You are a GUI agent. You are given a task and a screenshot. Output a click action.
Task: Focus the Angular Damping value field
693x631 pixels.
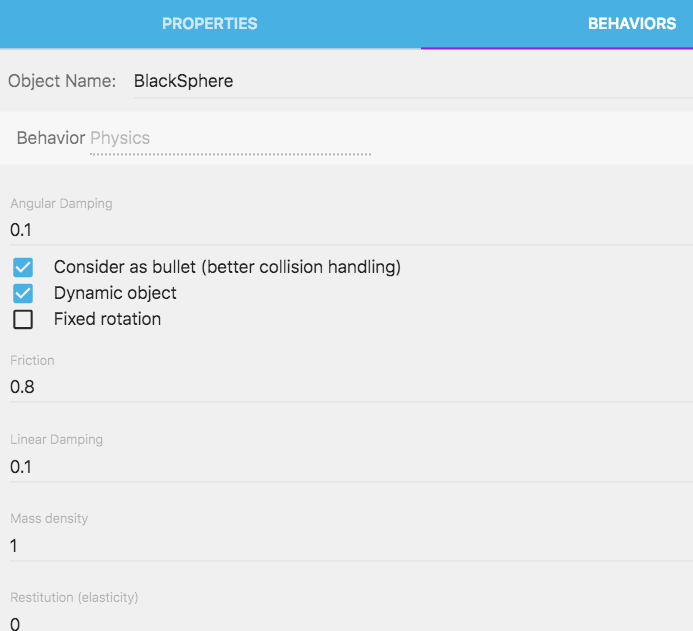point(350,230)
